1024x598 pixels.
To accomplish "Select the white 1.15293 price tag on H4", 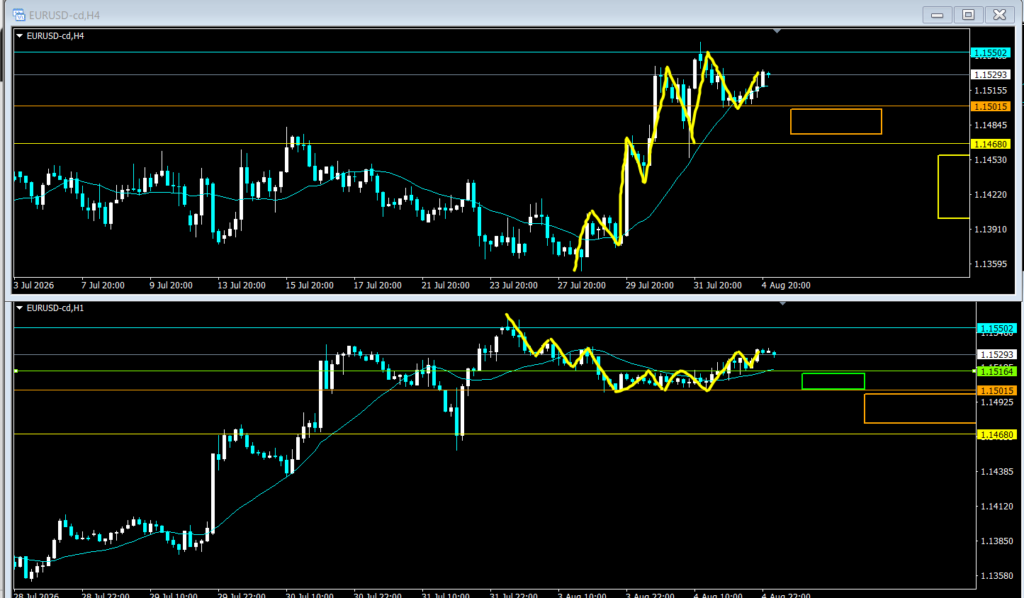I will pos(991,74).
